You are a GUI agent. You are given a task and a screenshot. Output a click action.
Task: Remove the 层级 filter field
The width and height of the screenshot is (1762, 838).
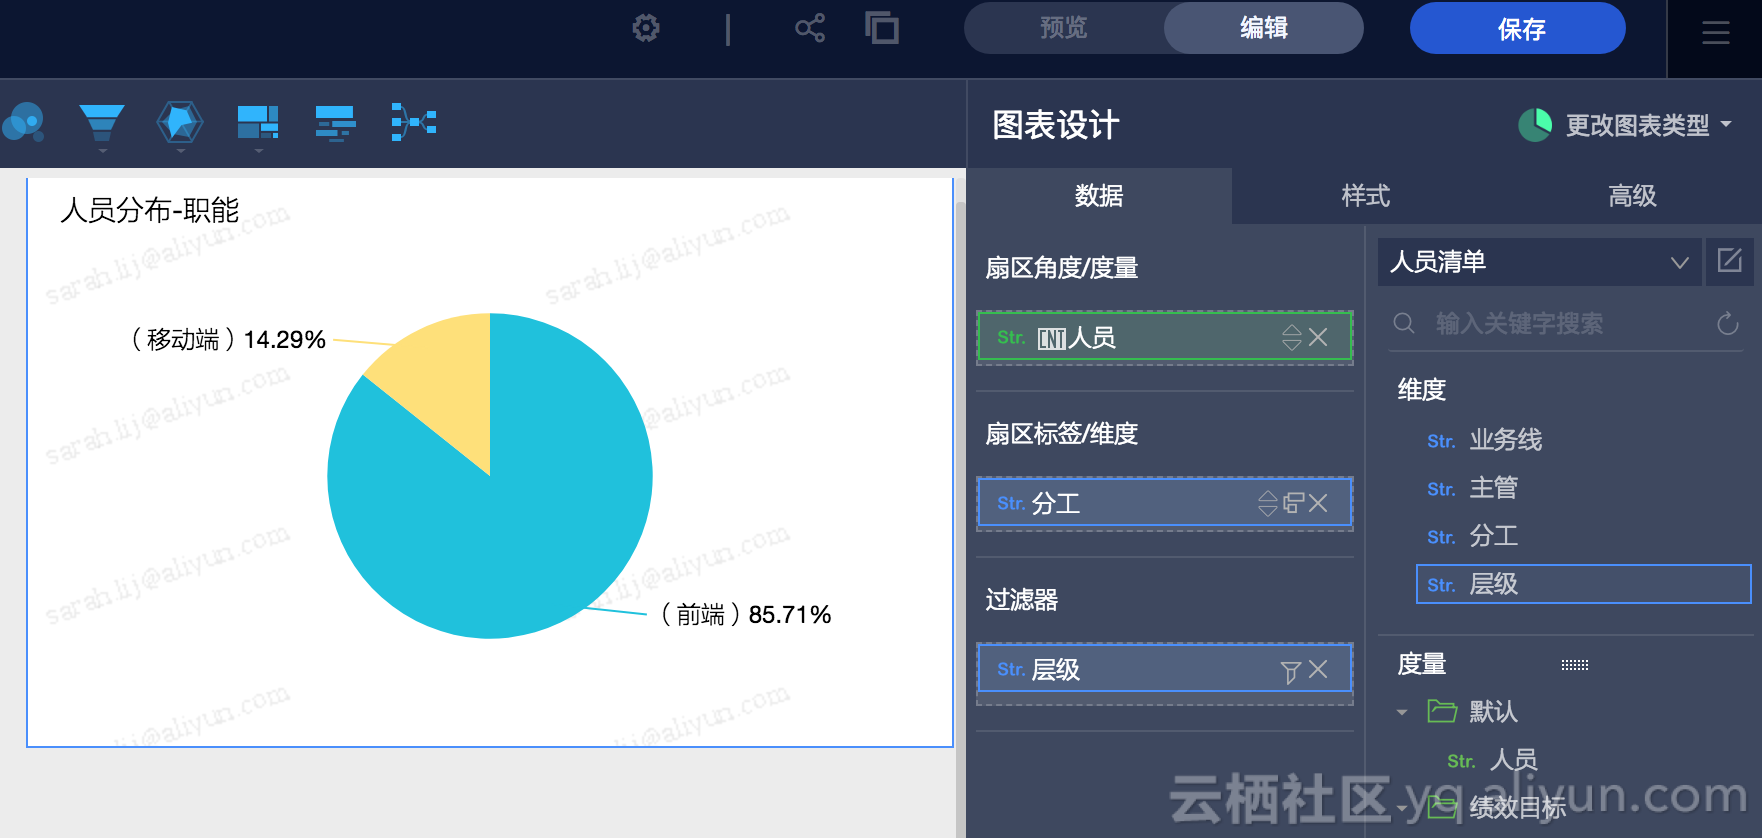point(1318,669)
